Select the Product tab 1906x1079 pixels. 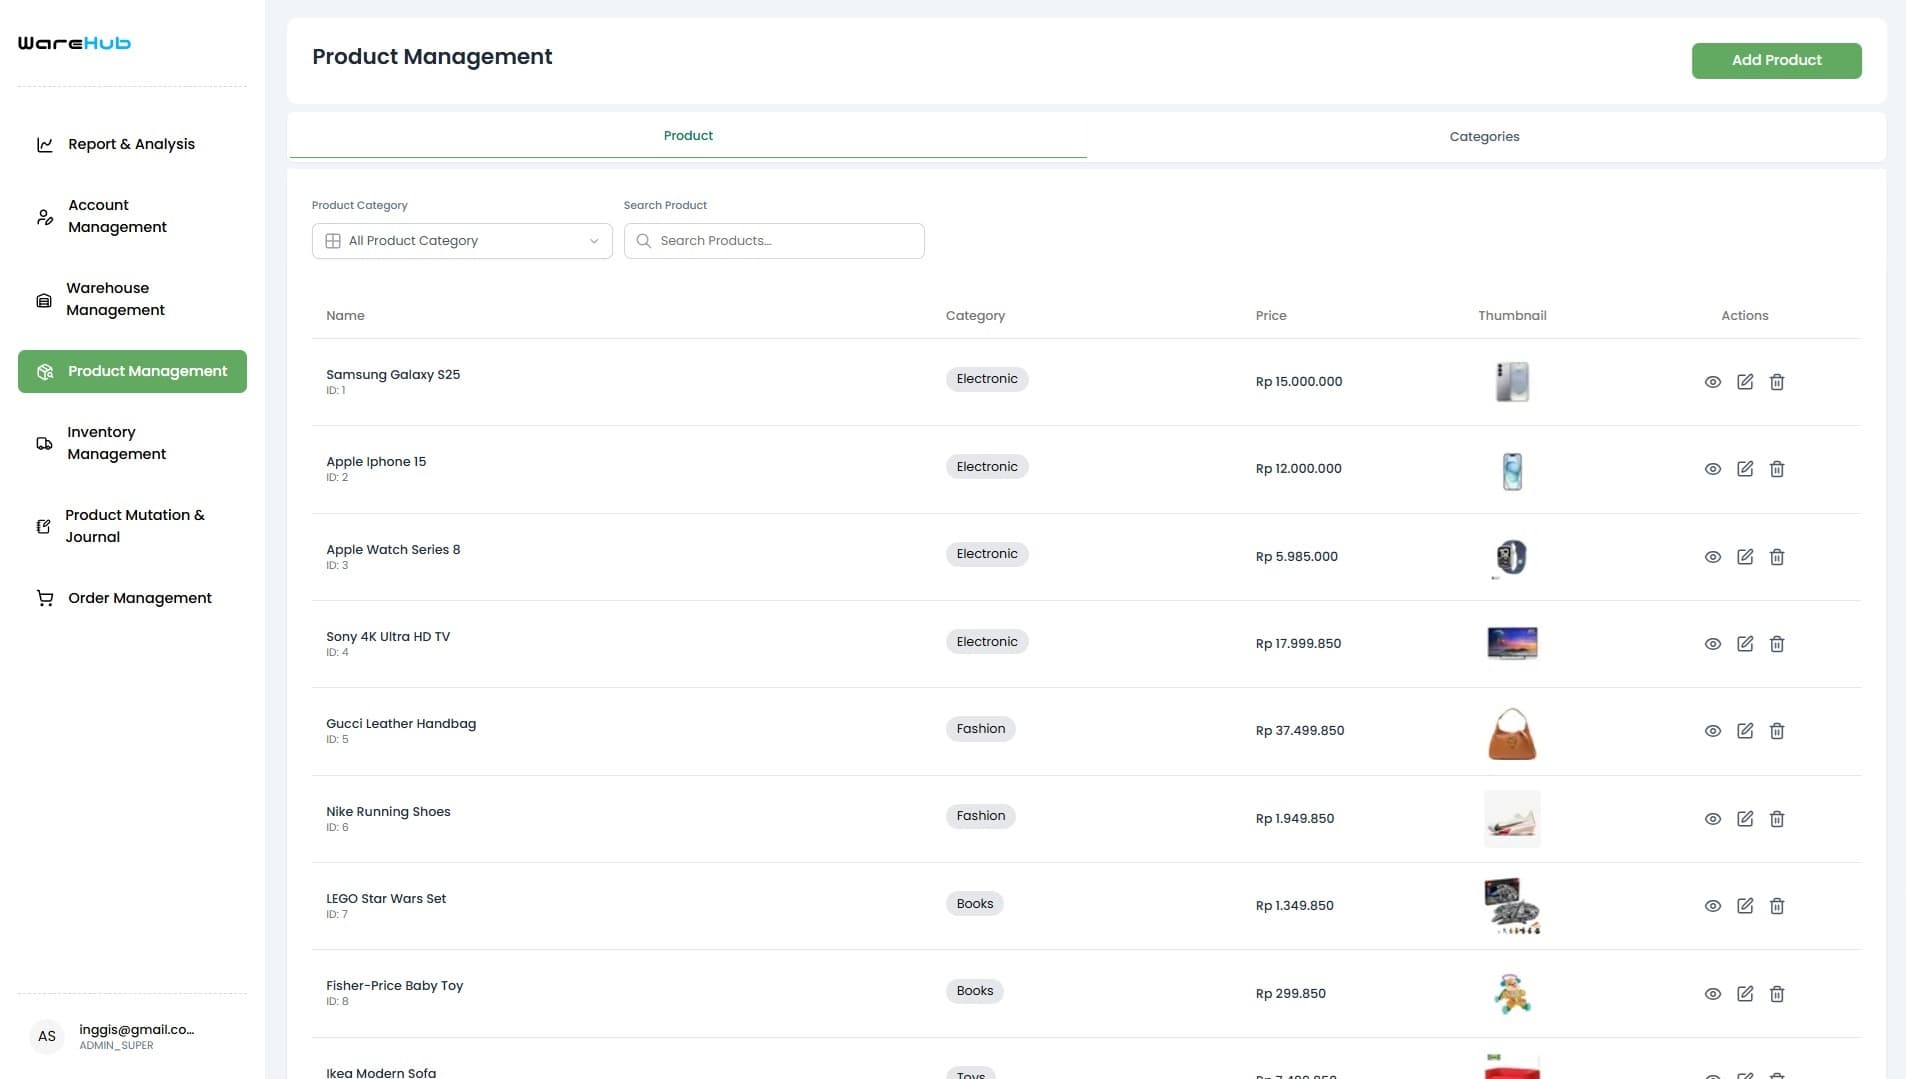tap(687, 135)
